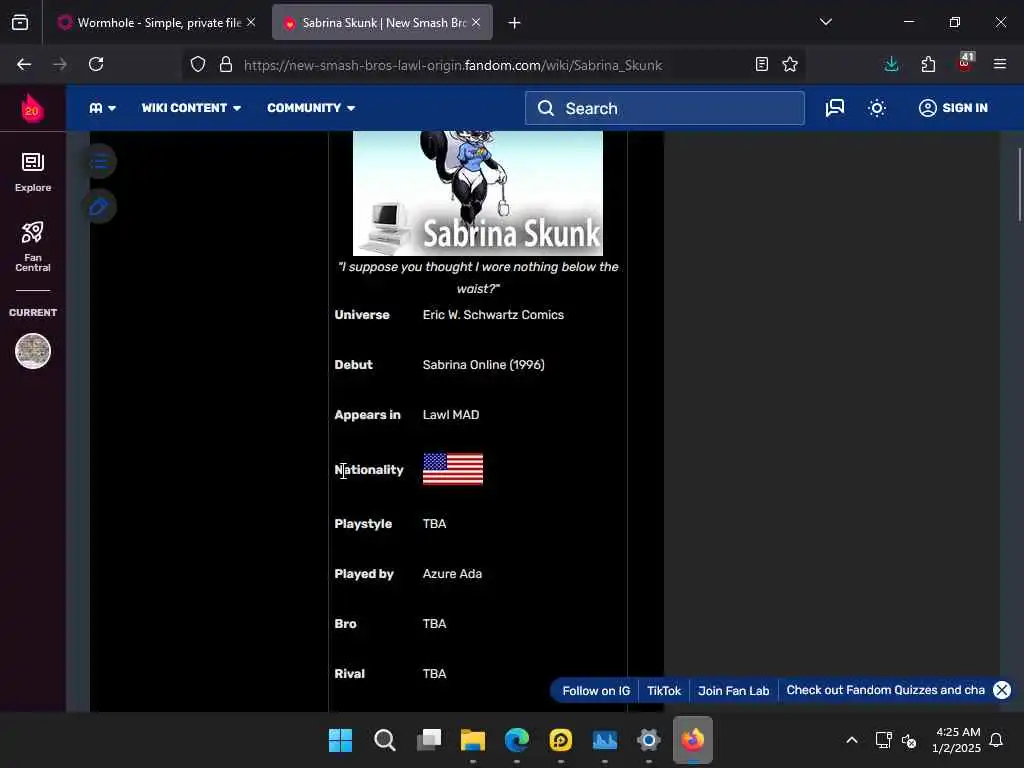
Task: Show hidden system tray icons
Action: (x=852, y=740)
